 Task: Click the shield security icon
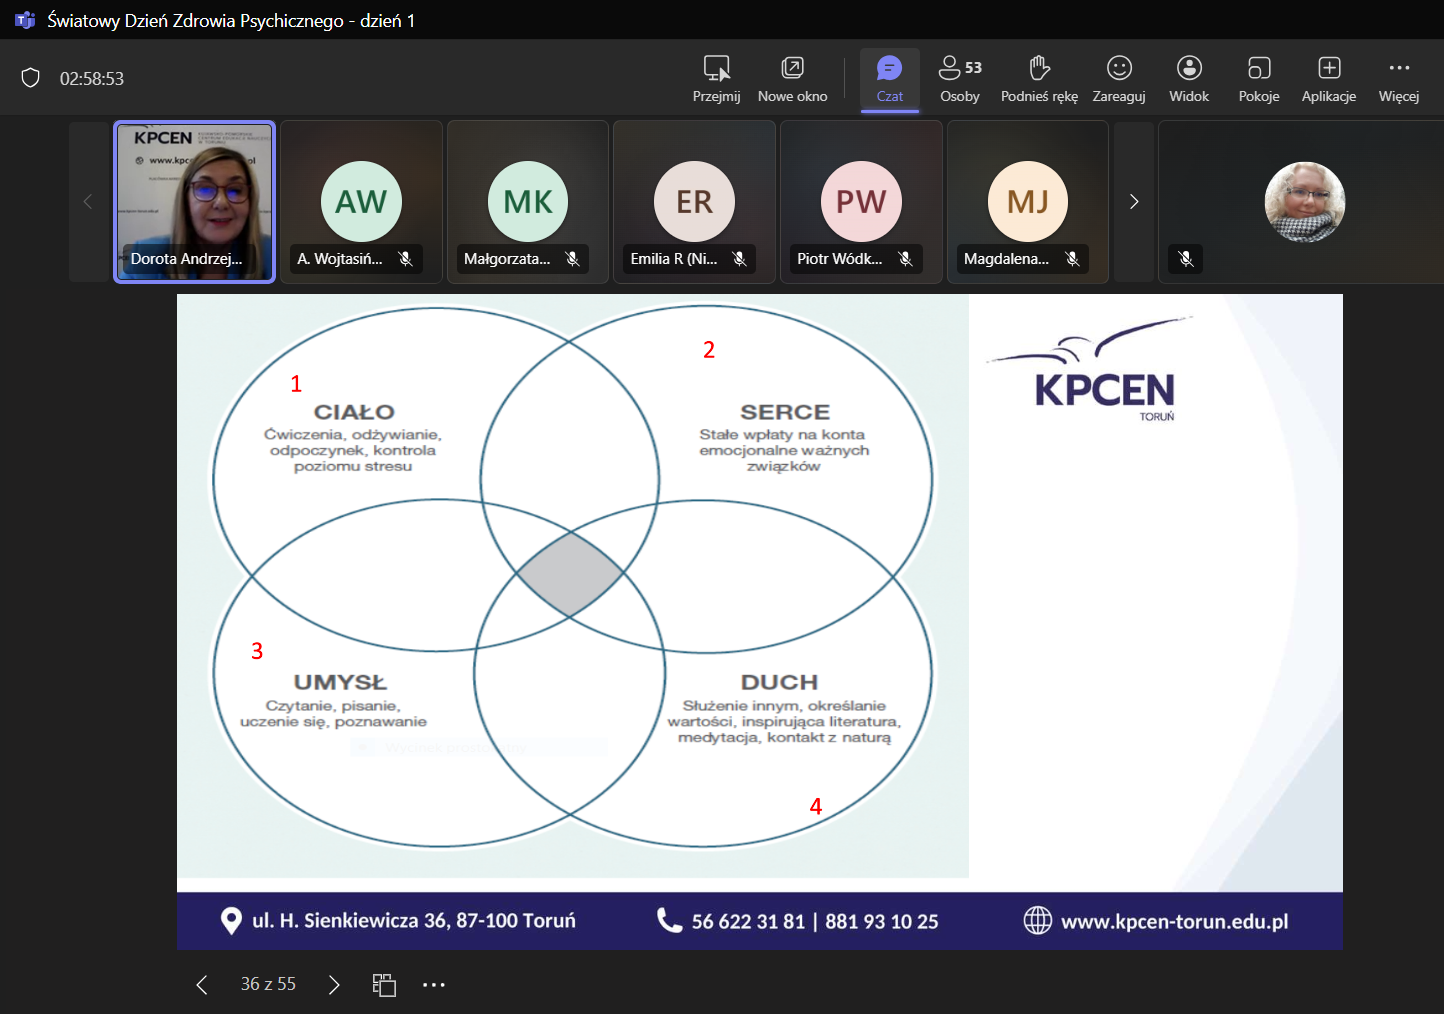point(31,78)
